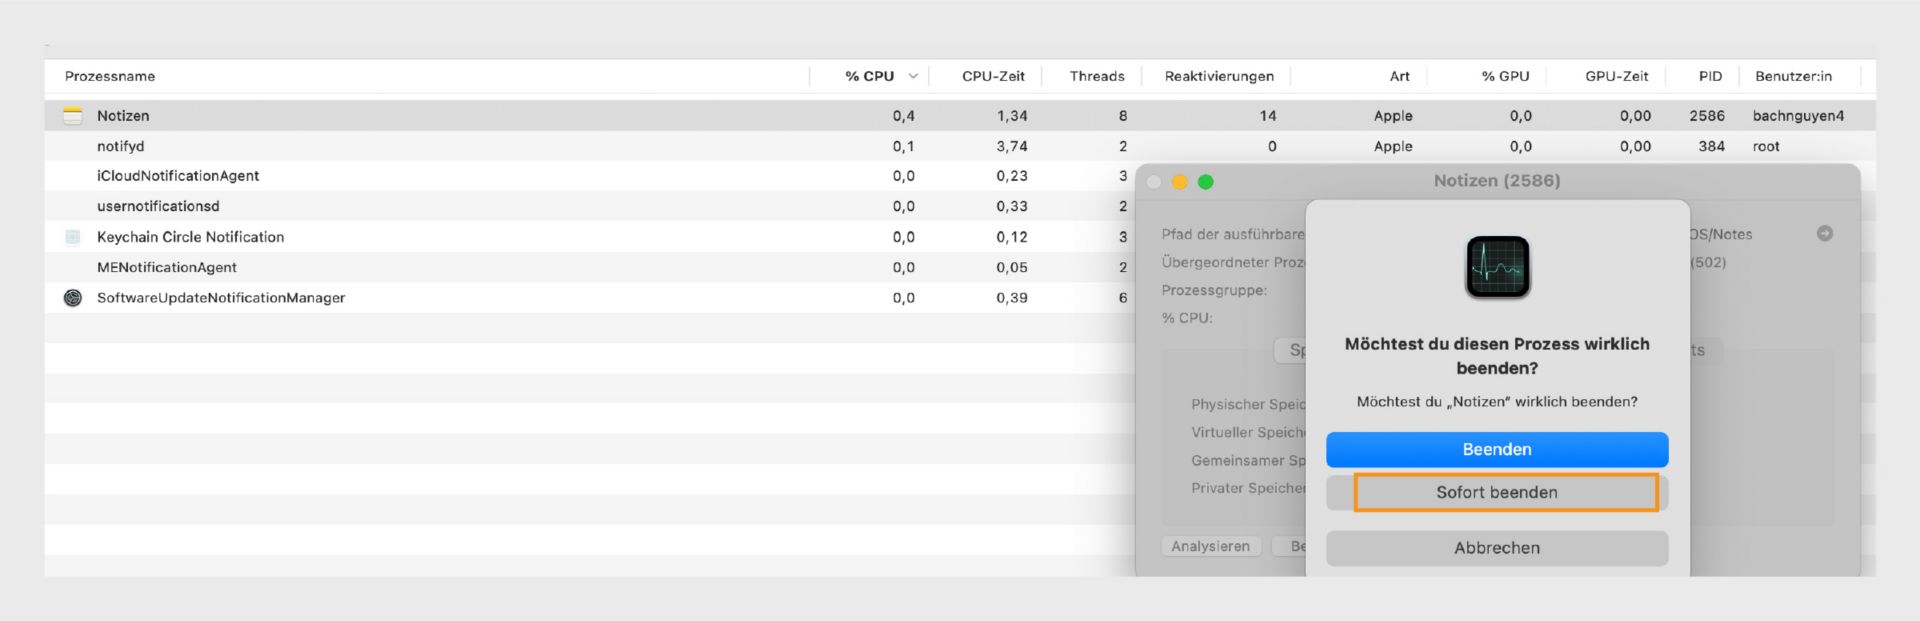Sort by the Benutzer:in column header
The width and height of the screenshot is (1920, 621).
click(1793, 76)
